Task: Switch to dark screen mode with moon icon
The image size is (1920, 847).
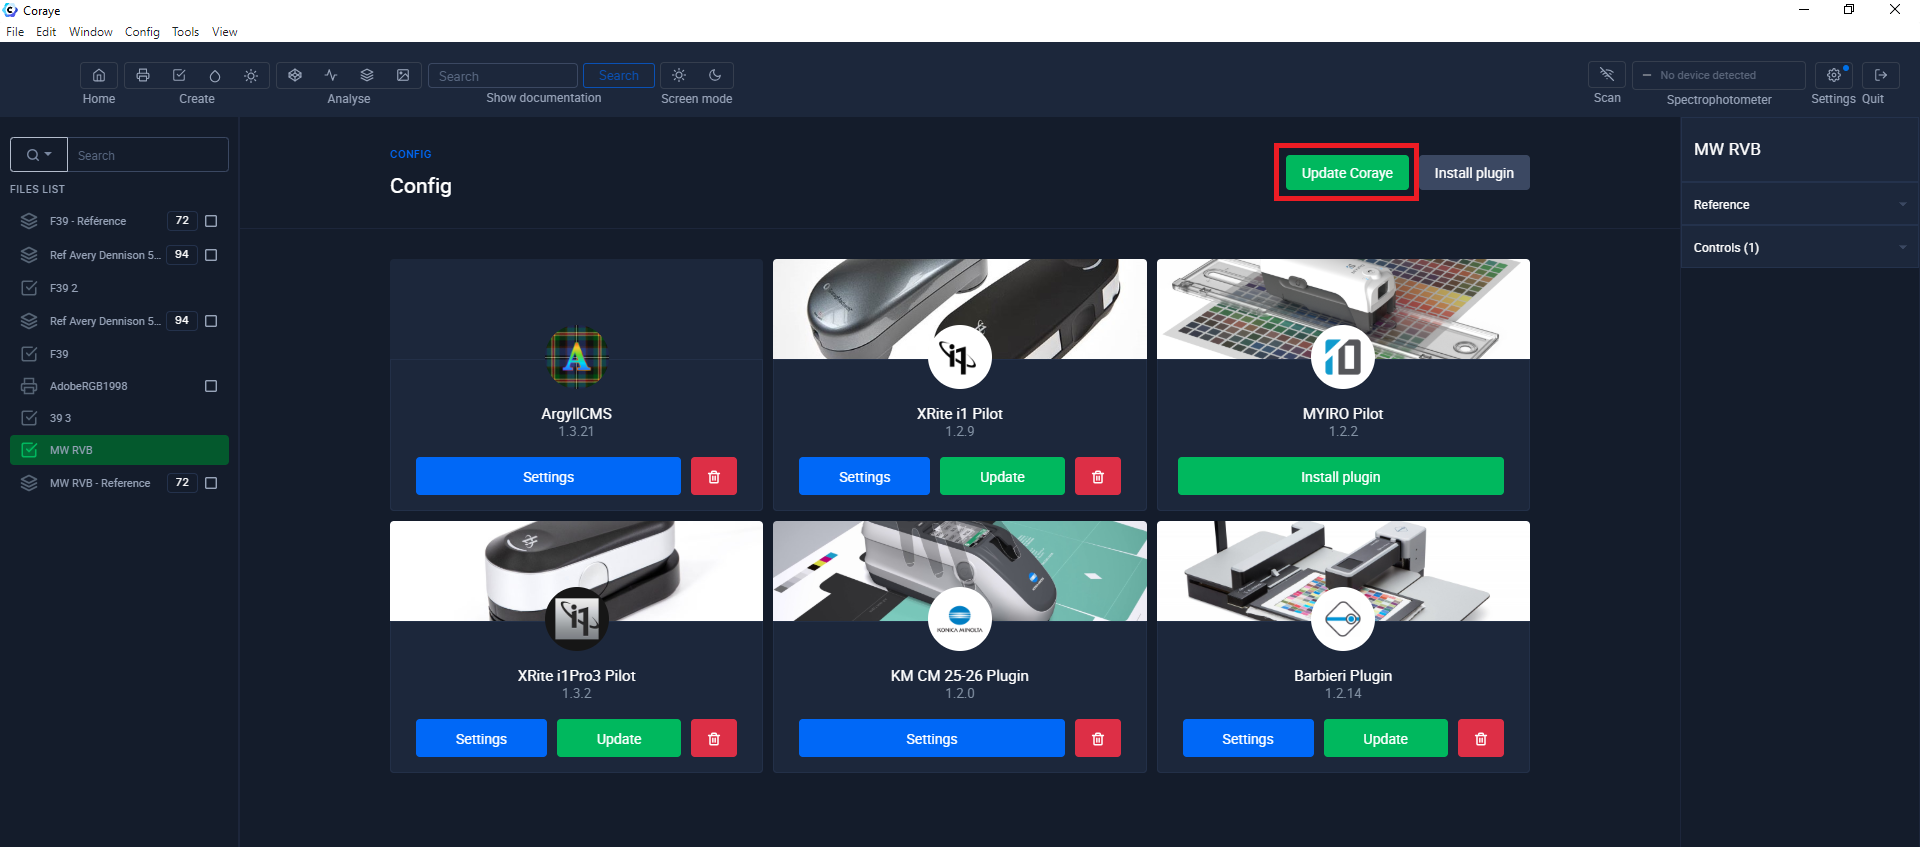Action: (715, 76)
